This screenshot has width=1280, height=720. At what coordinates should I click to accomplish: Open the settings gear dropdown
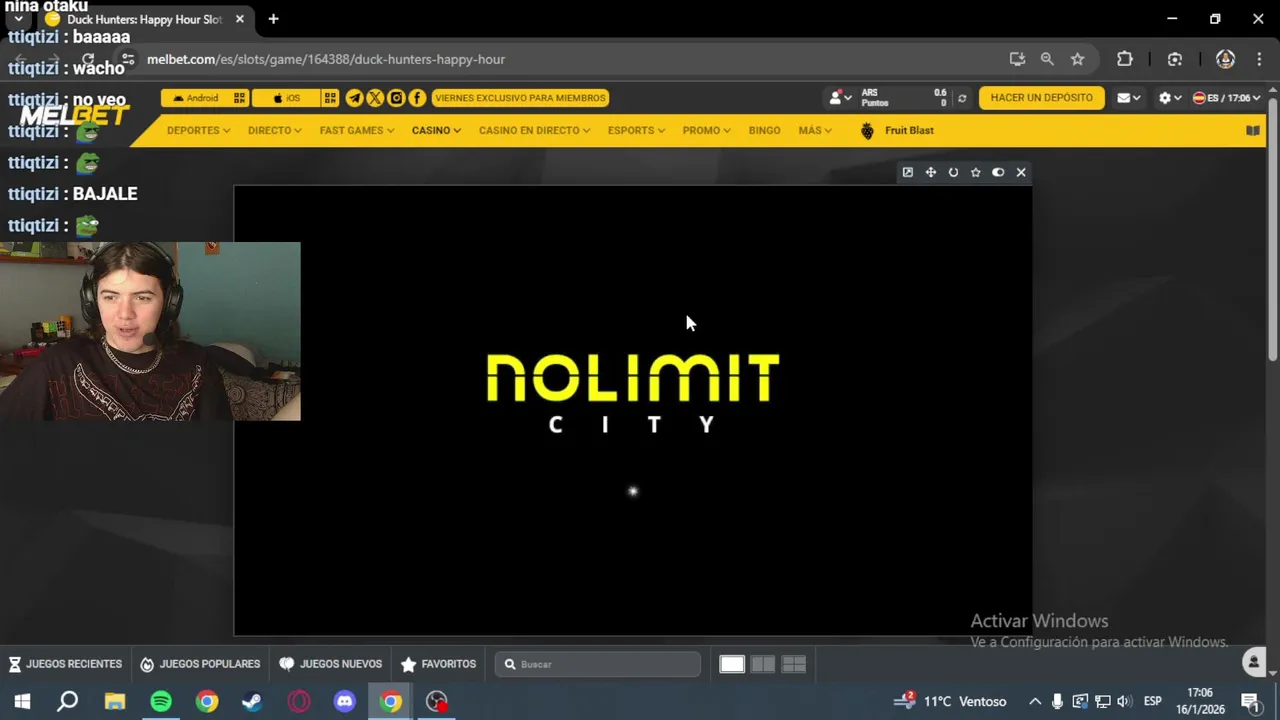[1170, 98]
